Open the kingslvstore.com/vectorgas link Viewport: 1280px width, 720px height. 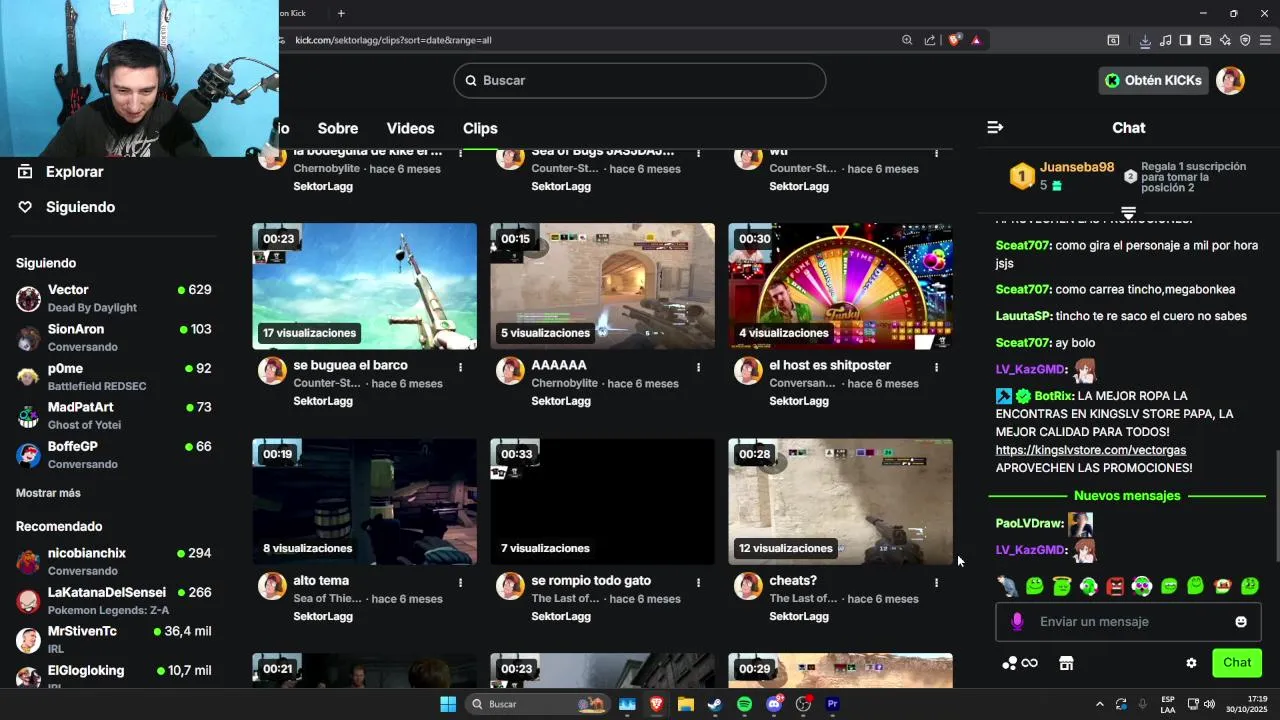pos(1090,450)
